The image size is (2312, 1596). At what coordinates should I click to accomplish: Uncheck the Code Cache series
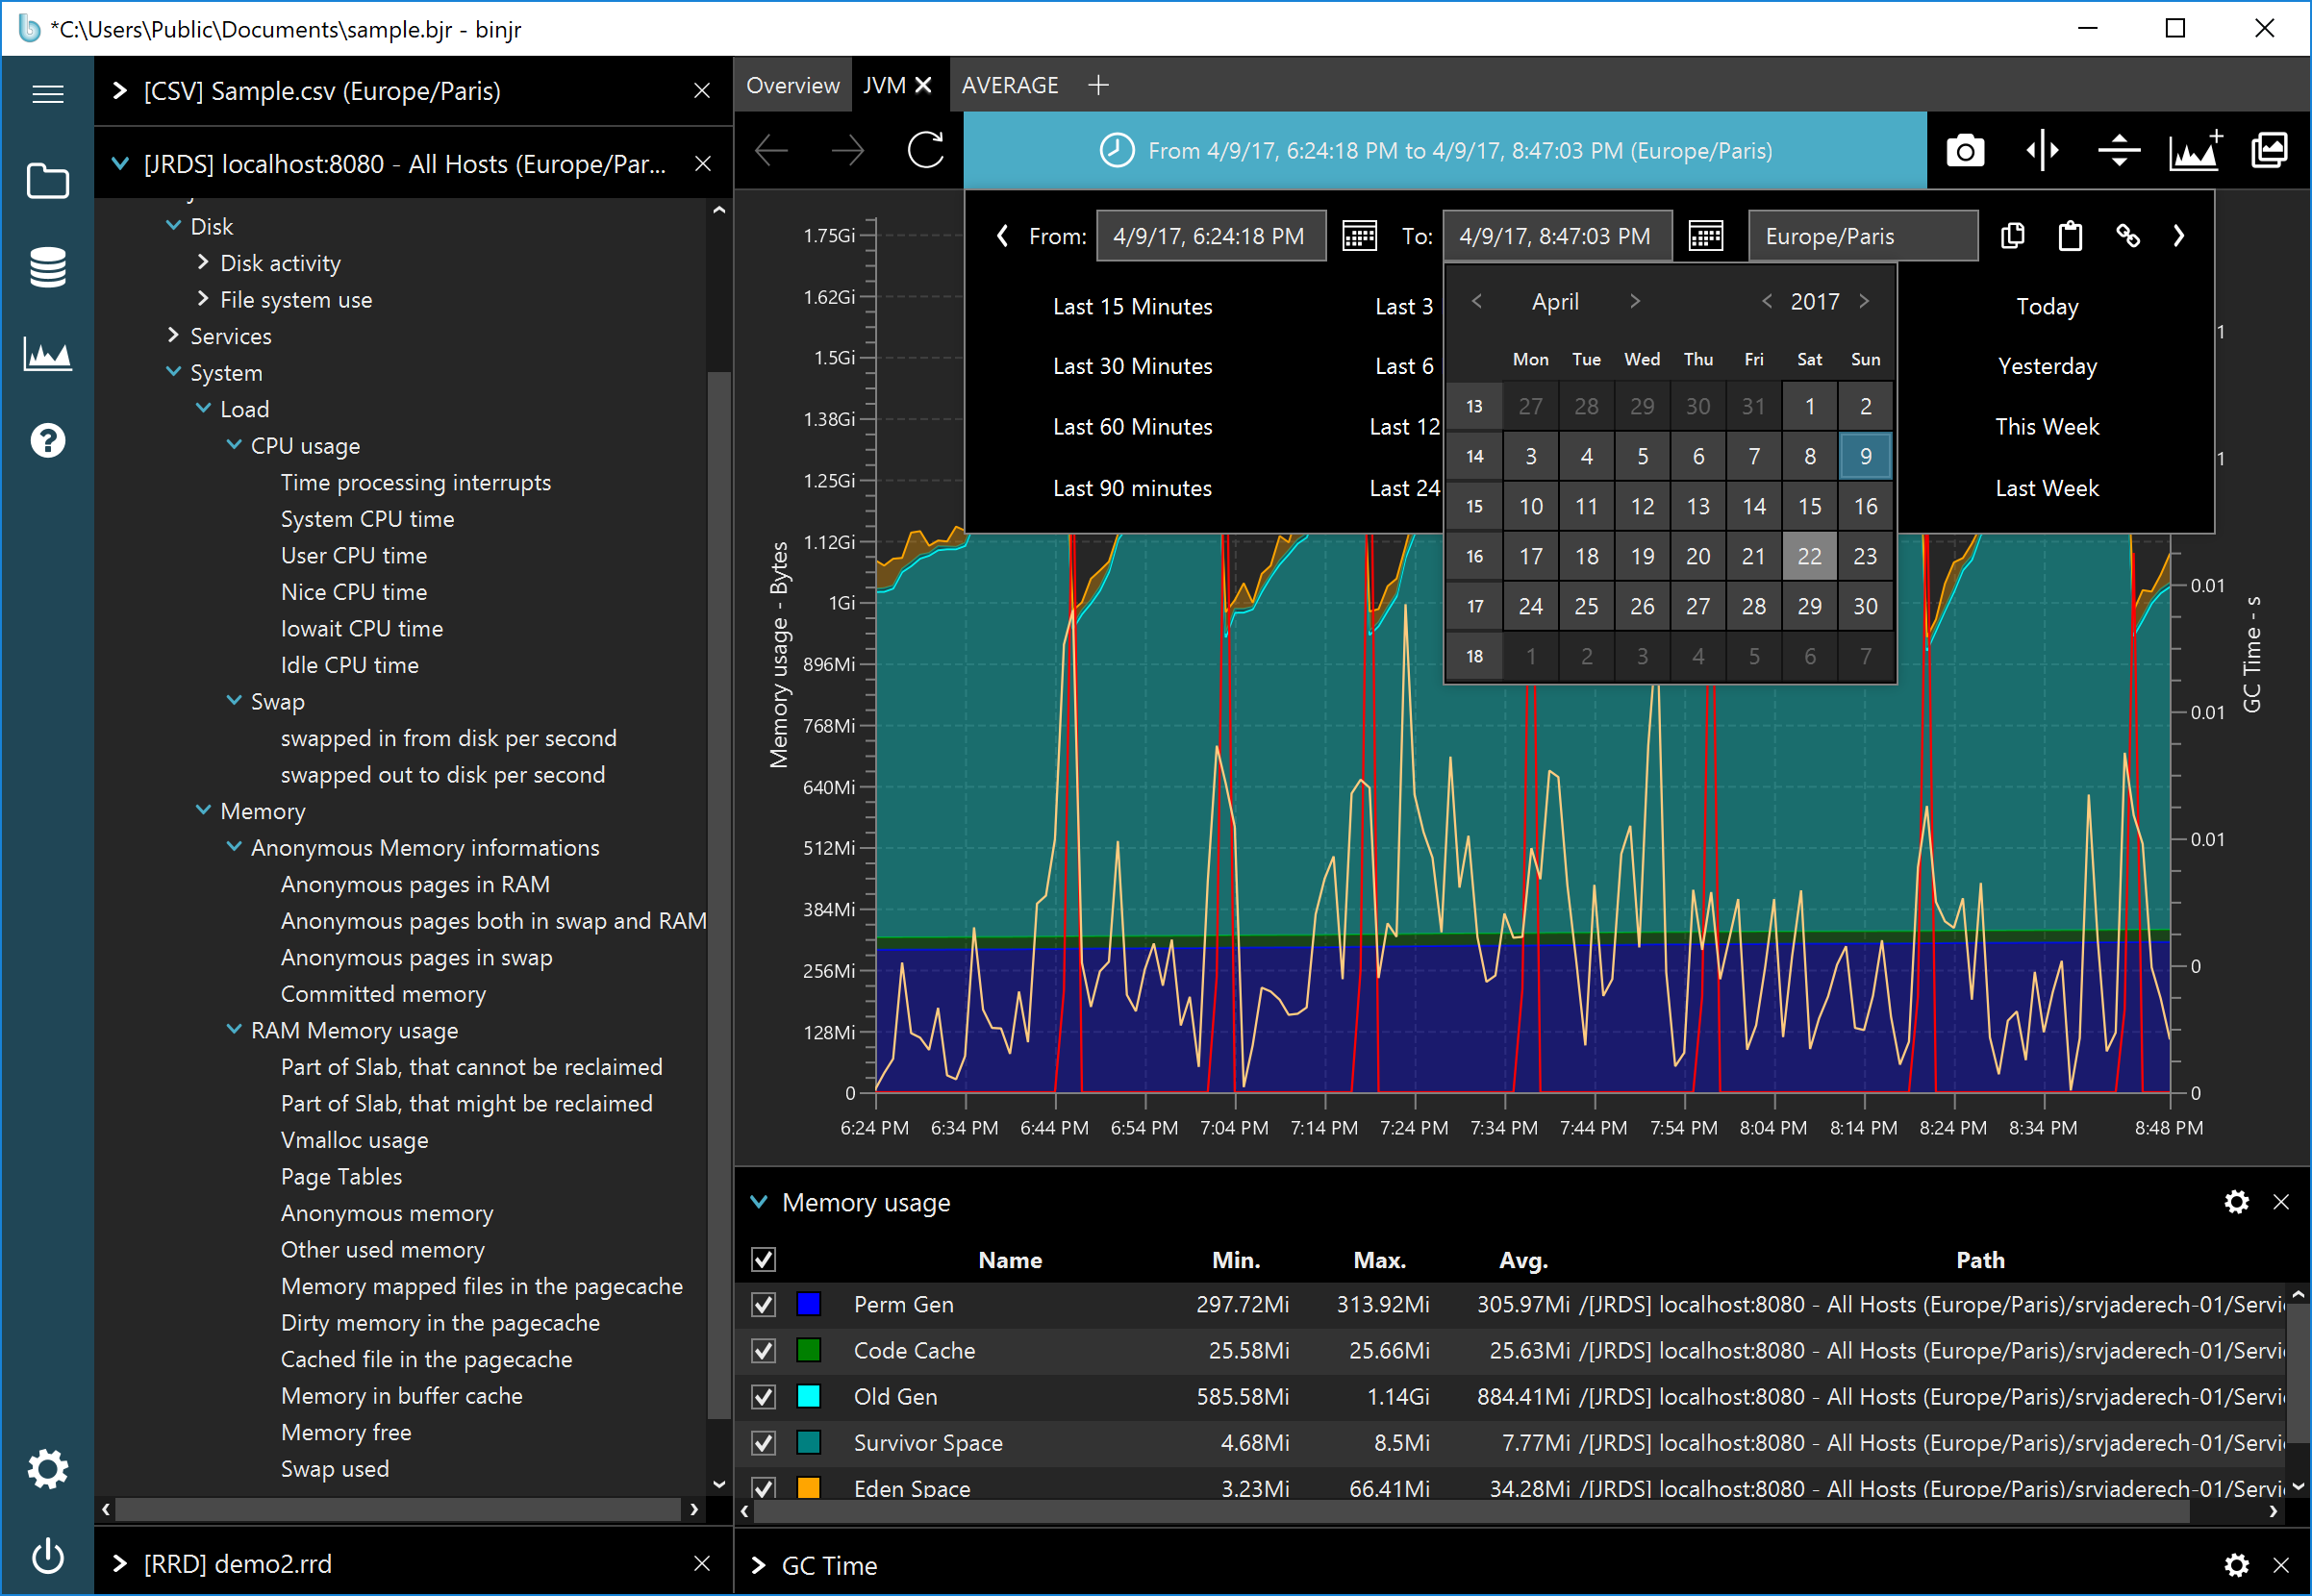[x=764, y=1350]
